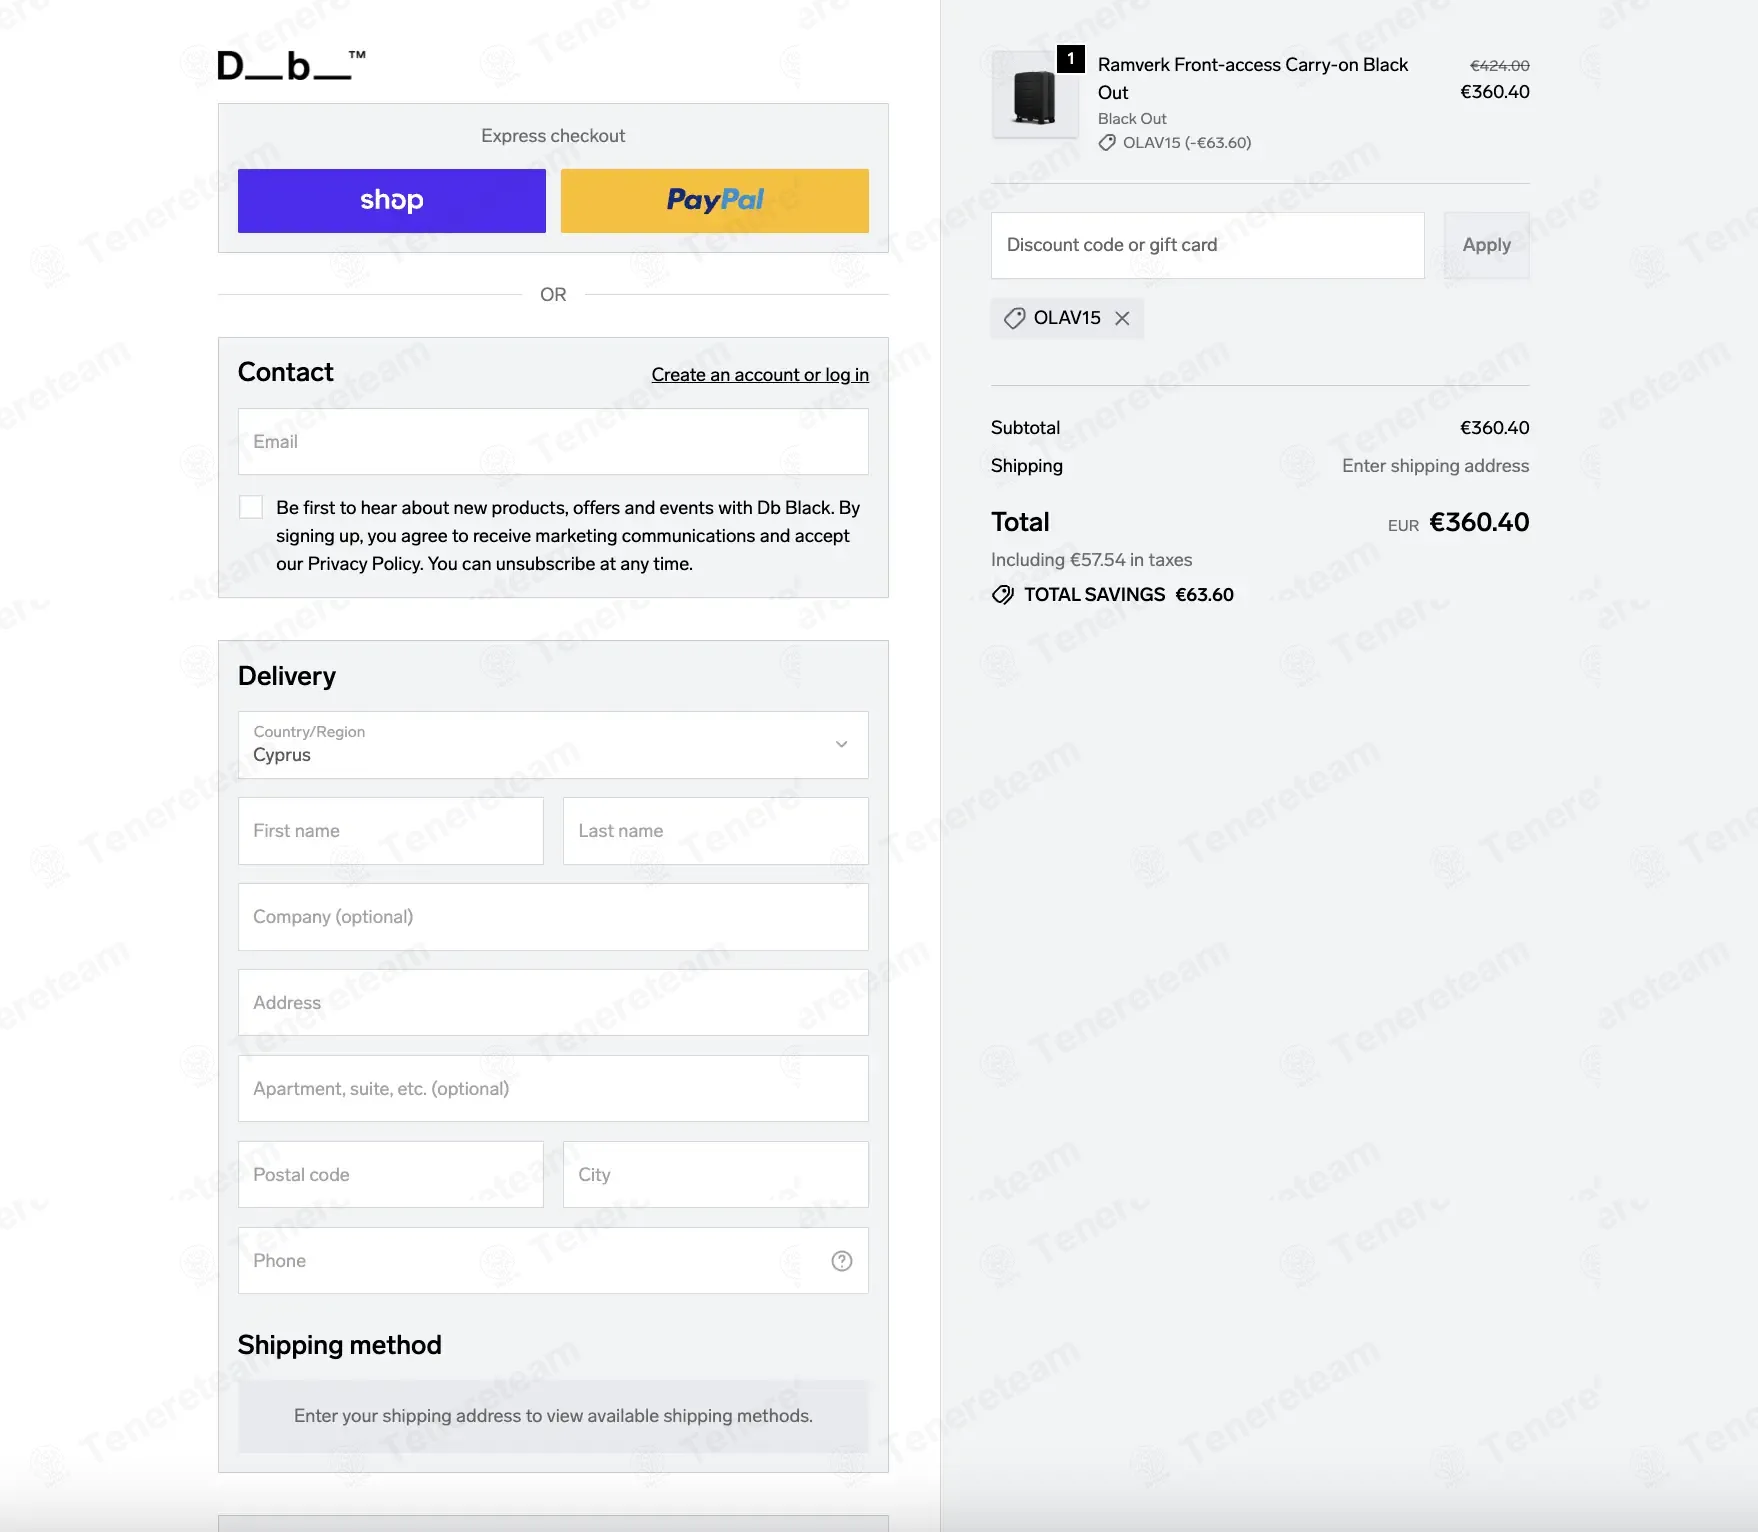The height and width of the screenshot is (1532, 1758).
Task: Click the Contact section heading
Action: 286,372
